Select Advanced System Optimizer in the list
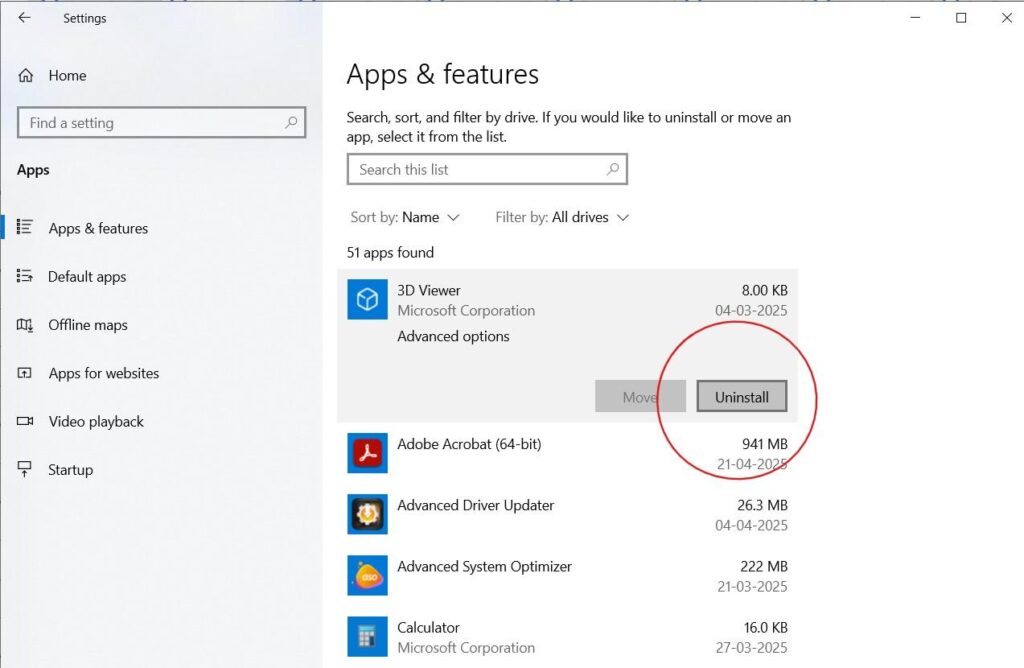The width and height of the screenshot is (1024, 668). [x=567, y=576]
